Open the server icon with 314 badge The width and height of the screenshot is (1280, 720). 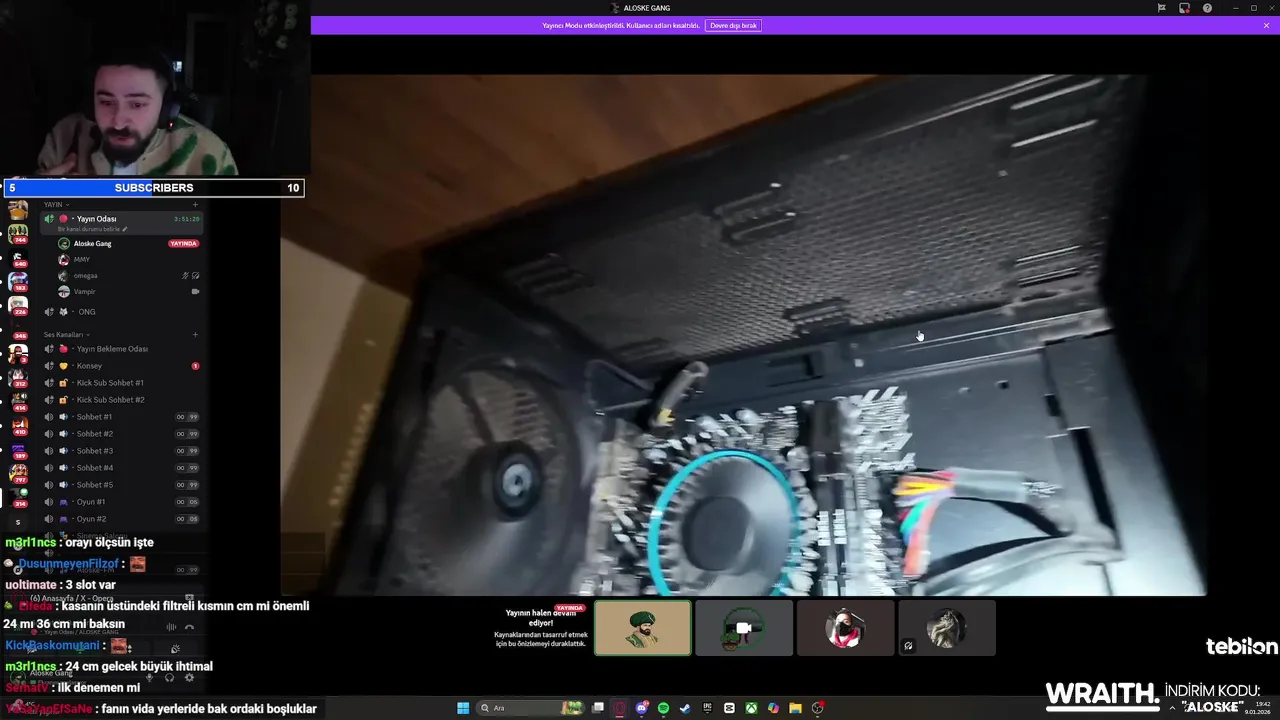click(x=18, y=497)
